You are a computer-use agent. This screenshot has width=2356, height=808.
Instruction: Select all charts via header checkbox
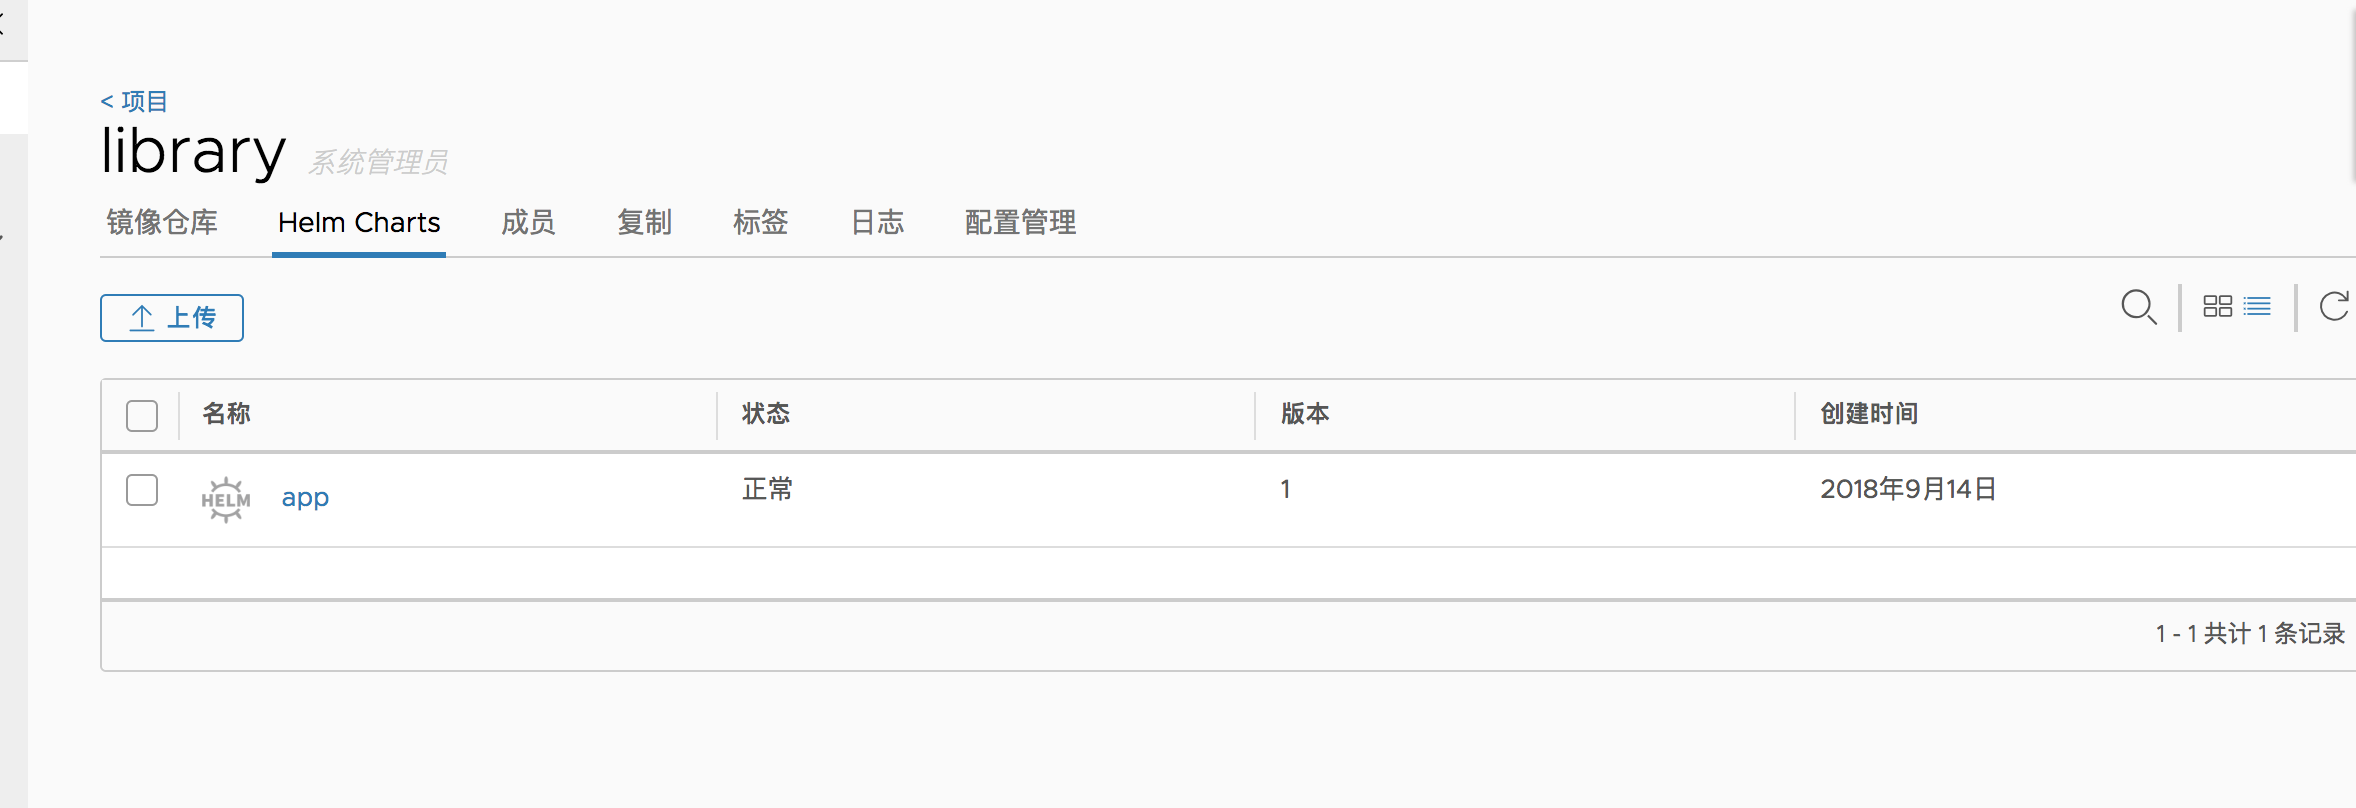pos(142,415)
